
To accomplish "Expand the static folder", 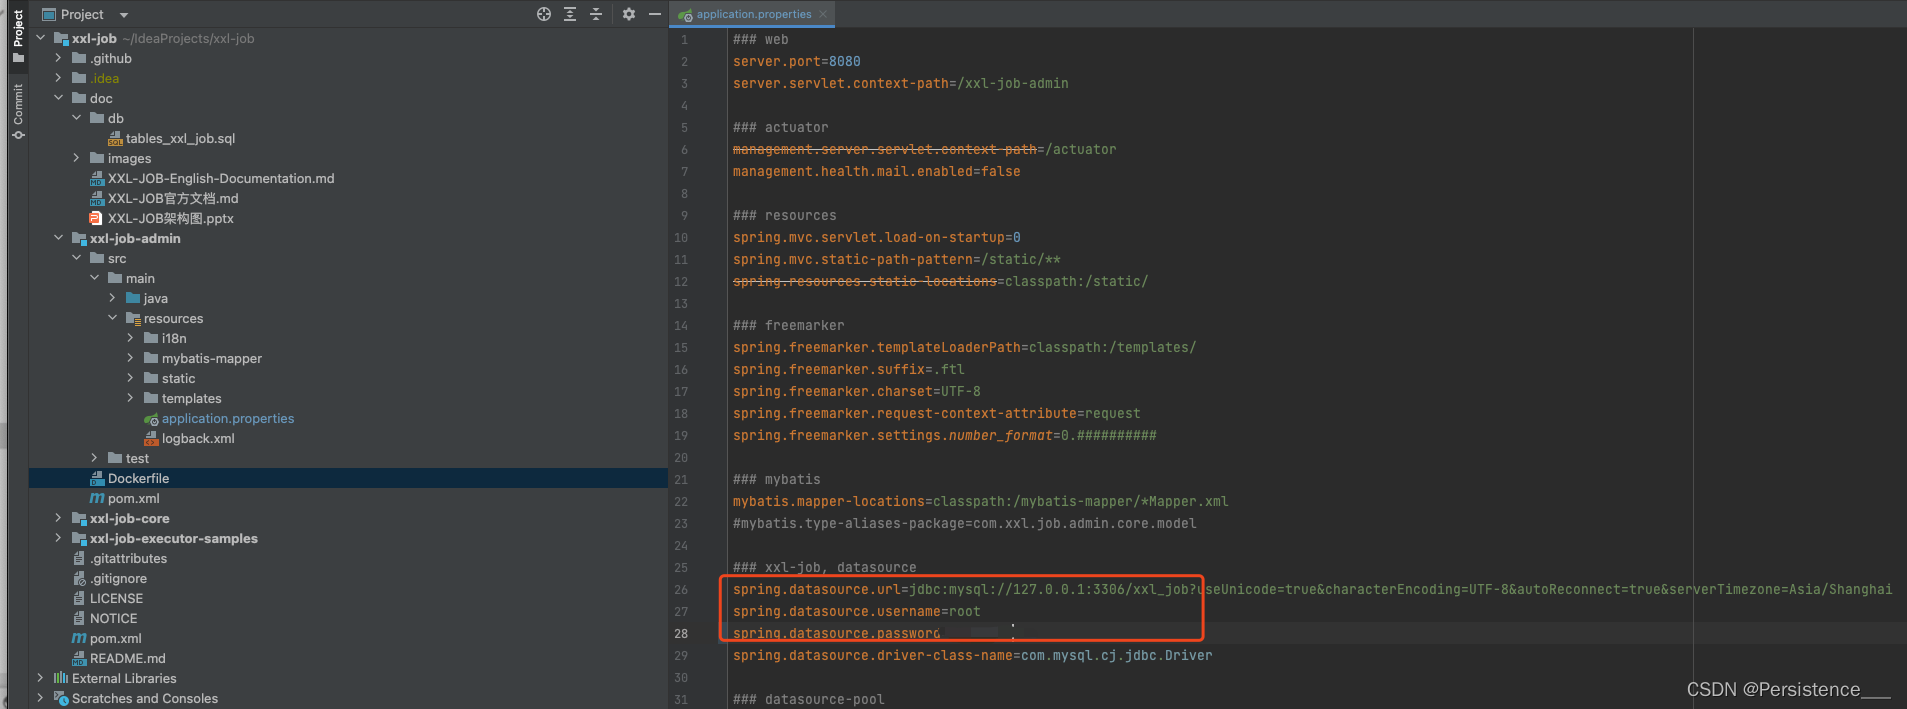I will pyautogui.click(x=131, y=378).
